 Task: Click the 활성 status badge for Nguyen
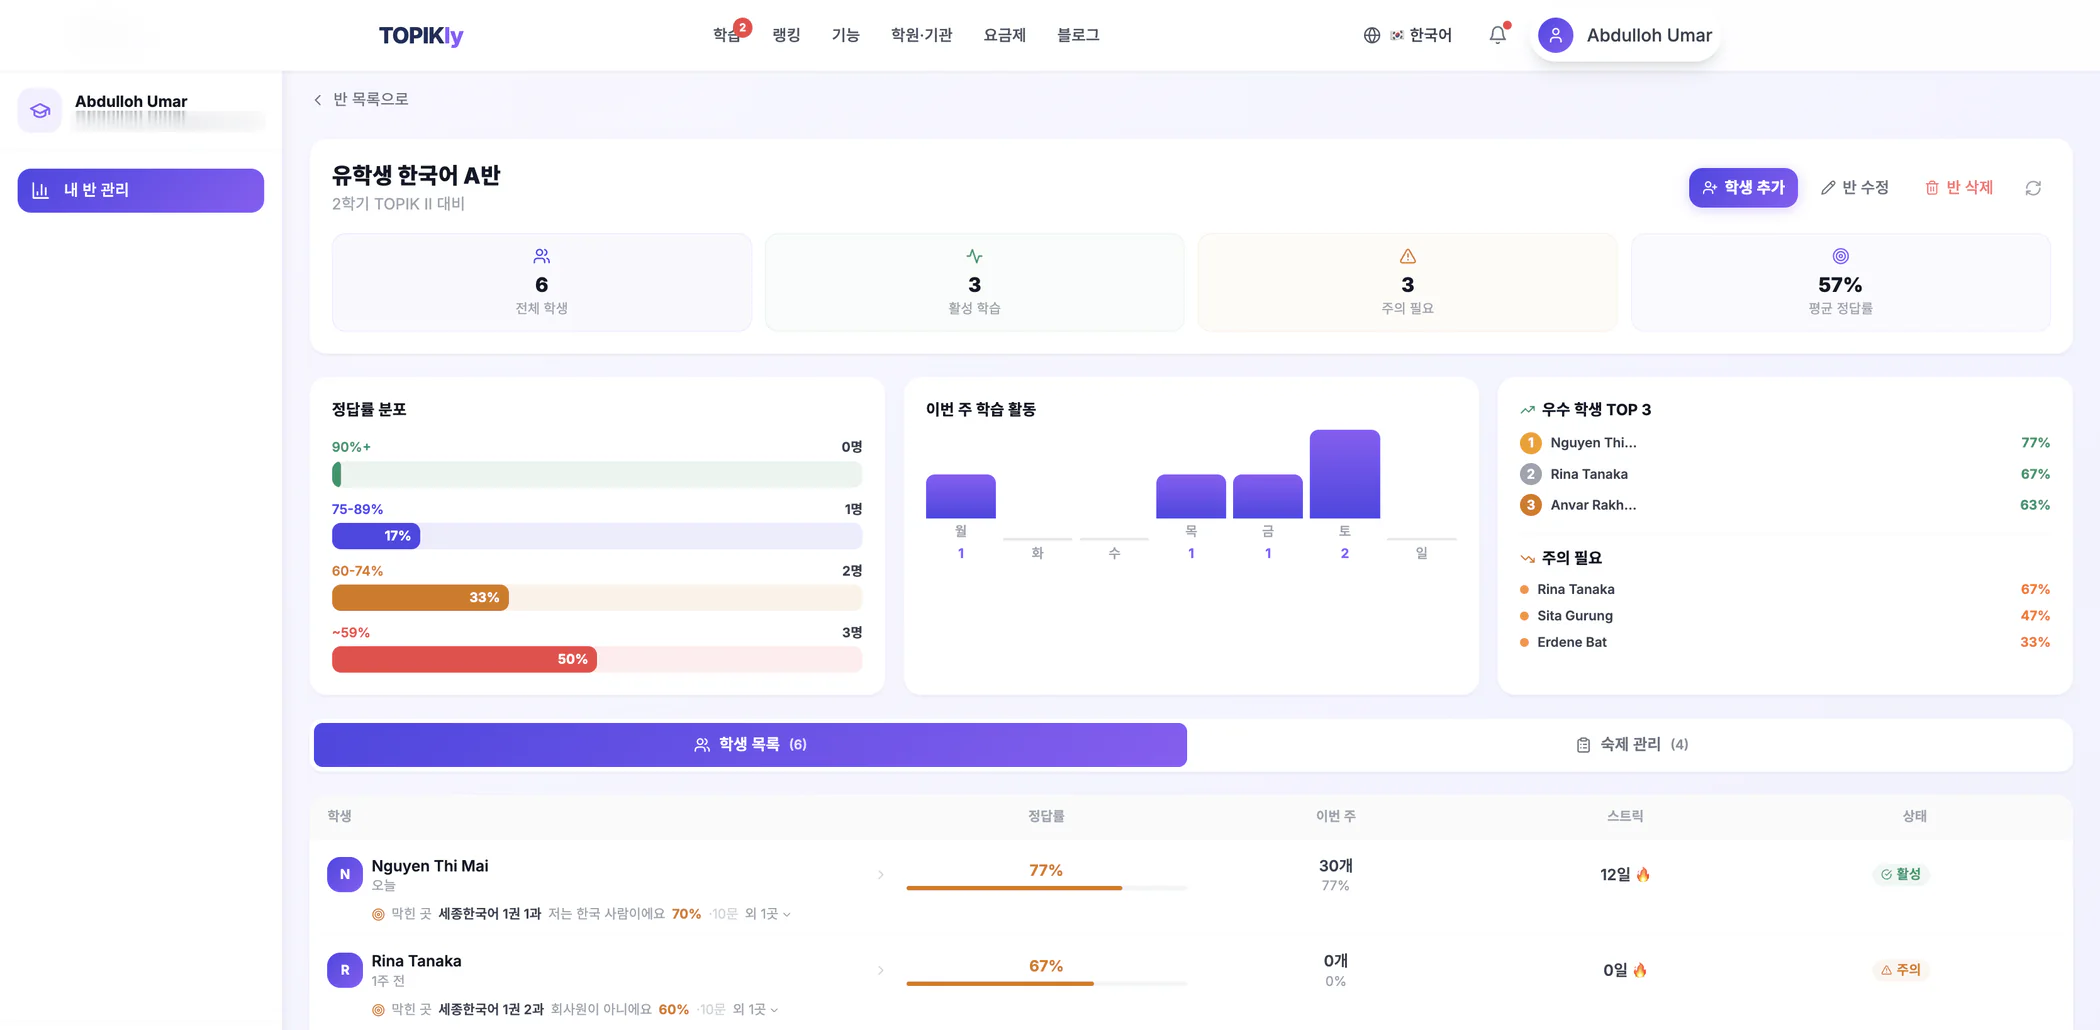click(x=1901, y=874)
